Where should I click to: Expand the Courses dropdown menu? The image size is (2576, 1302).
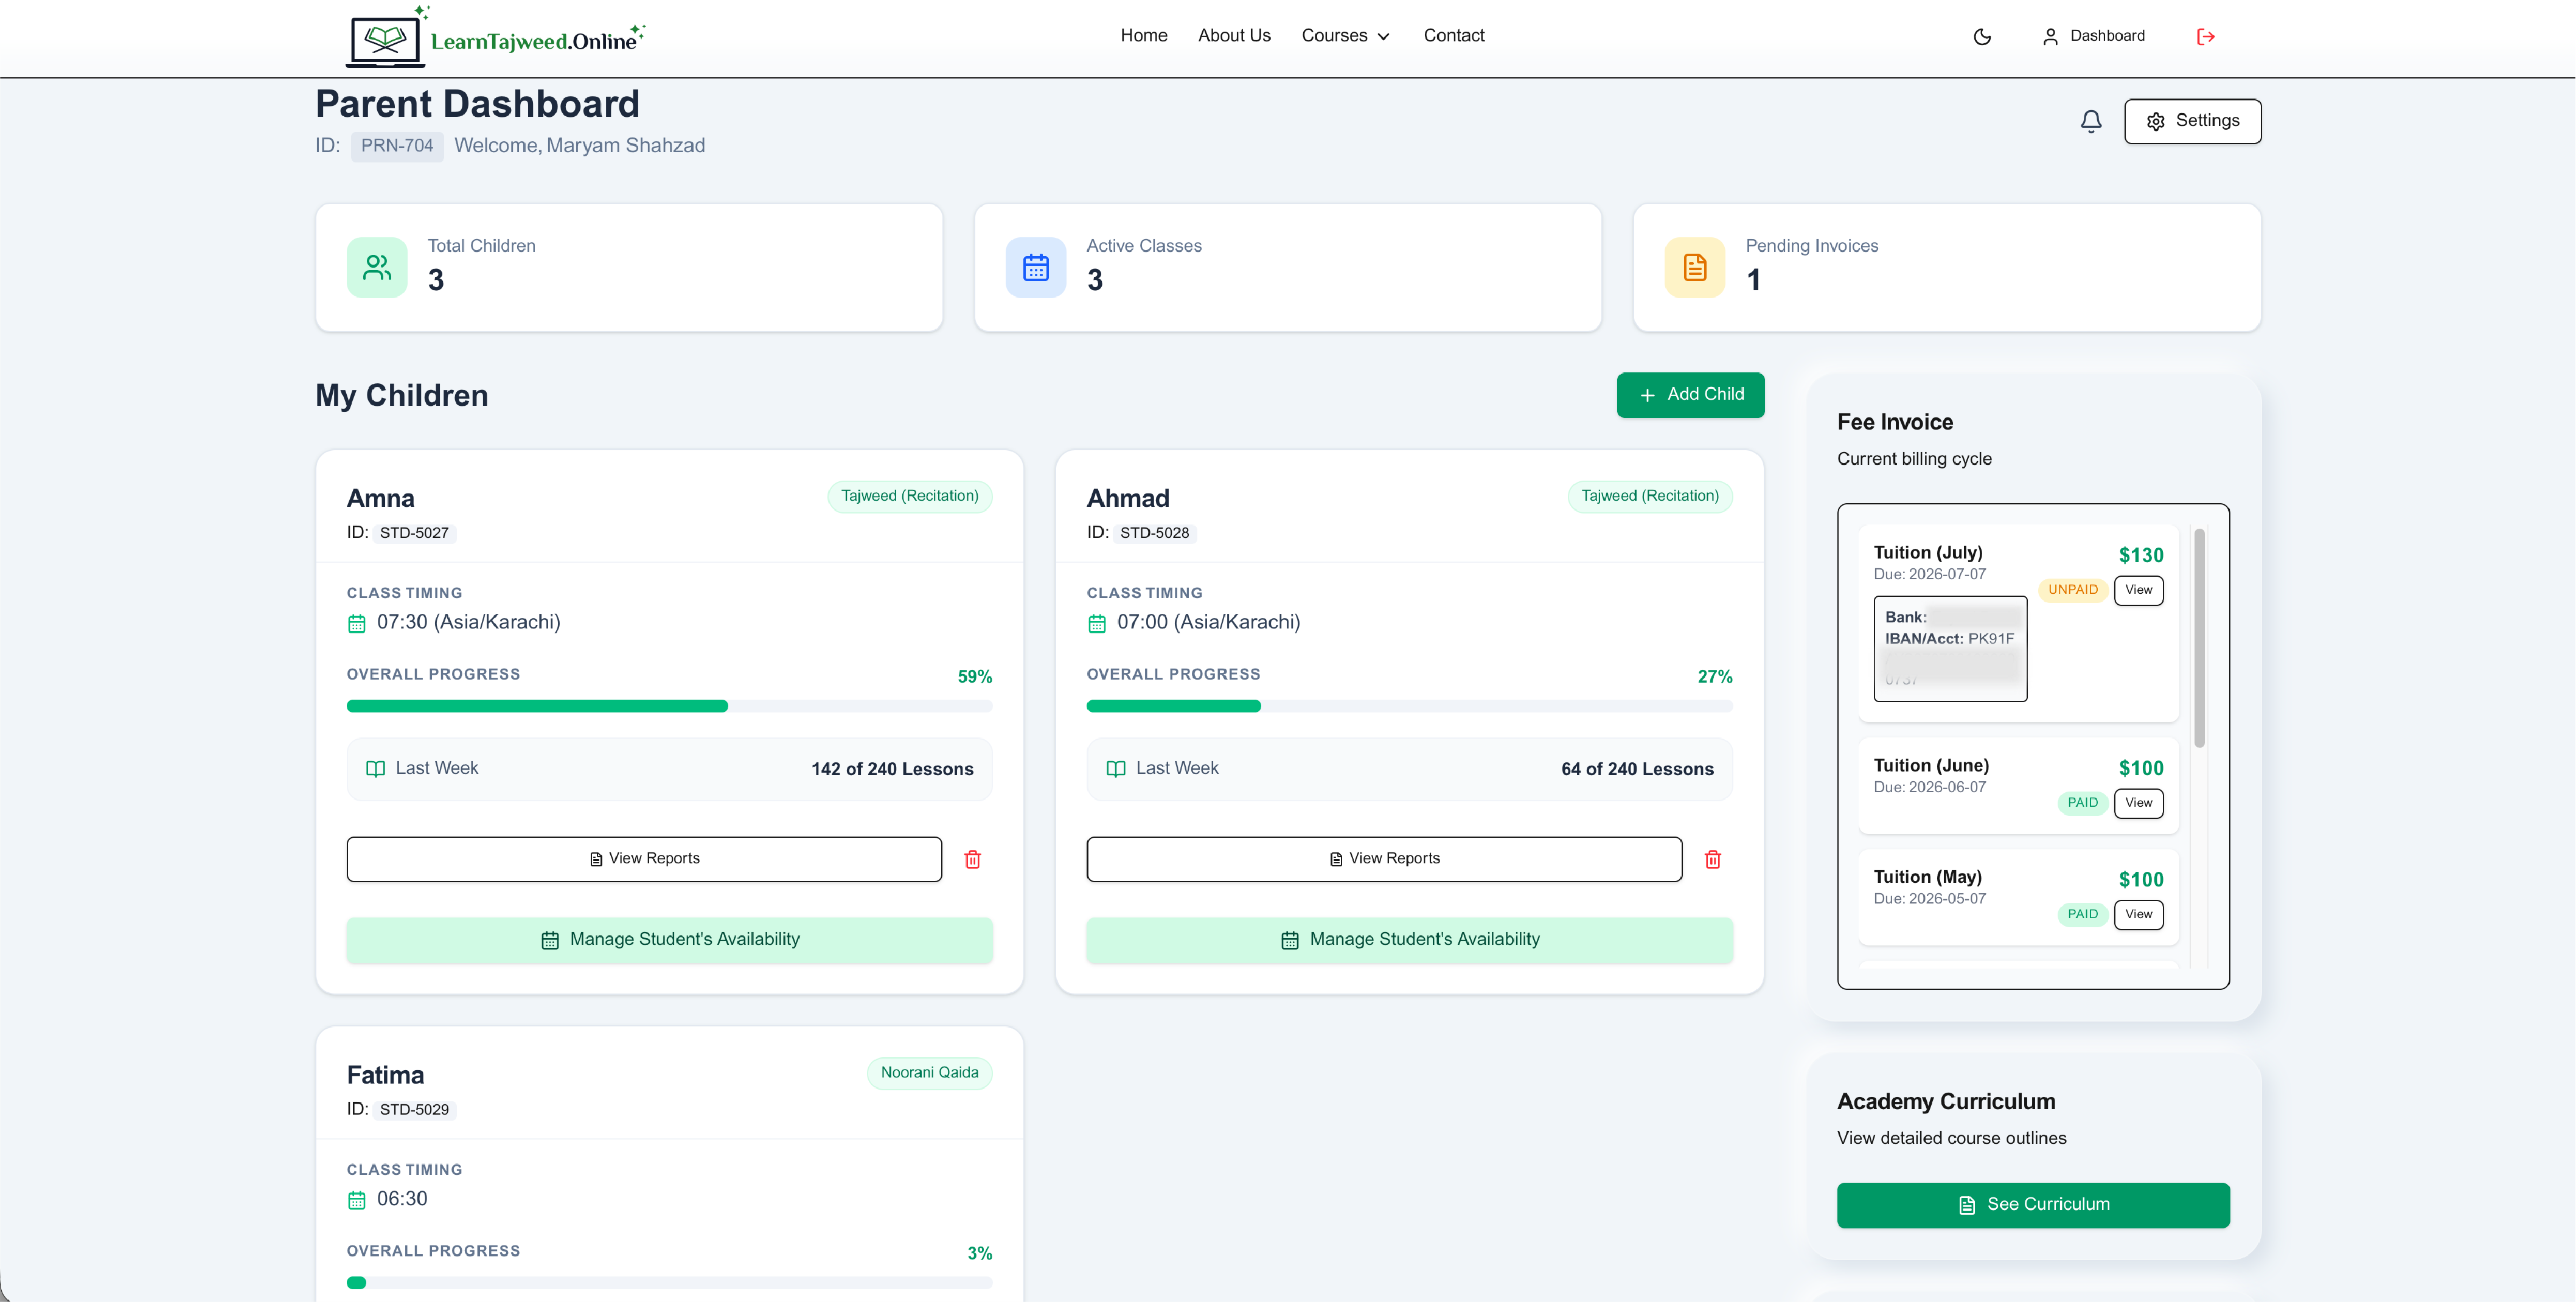tap(1345, 36)
